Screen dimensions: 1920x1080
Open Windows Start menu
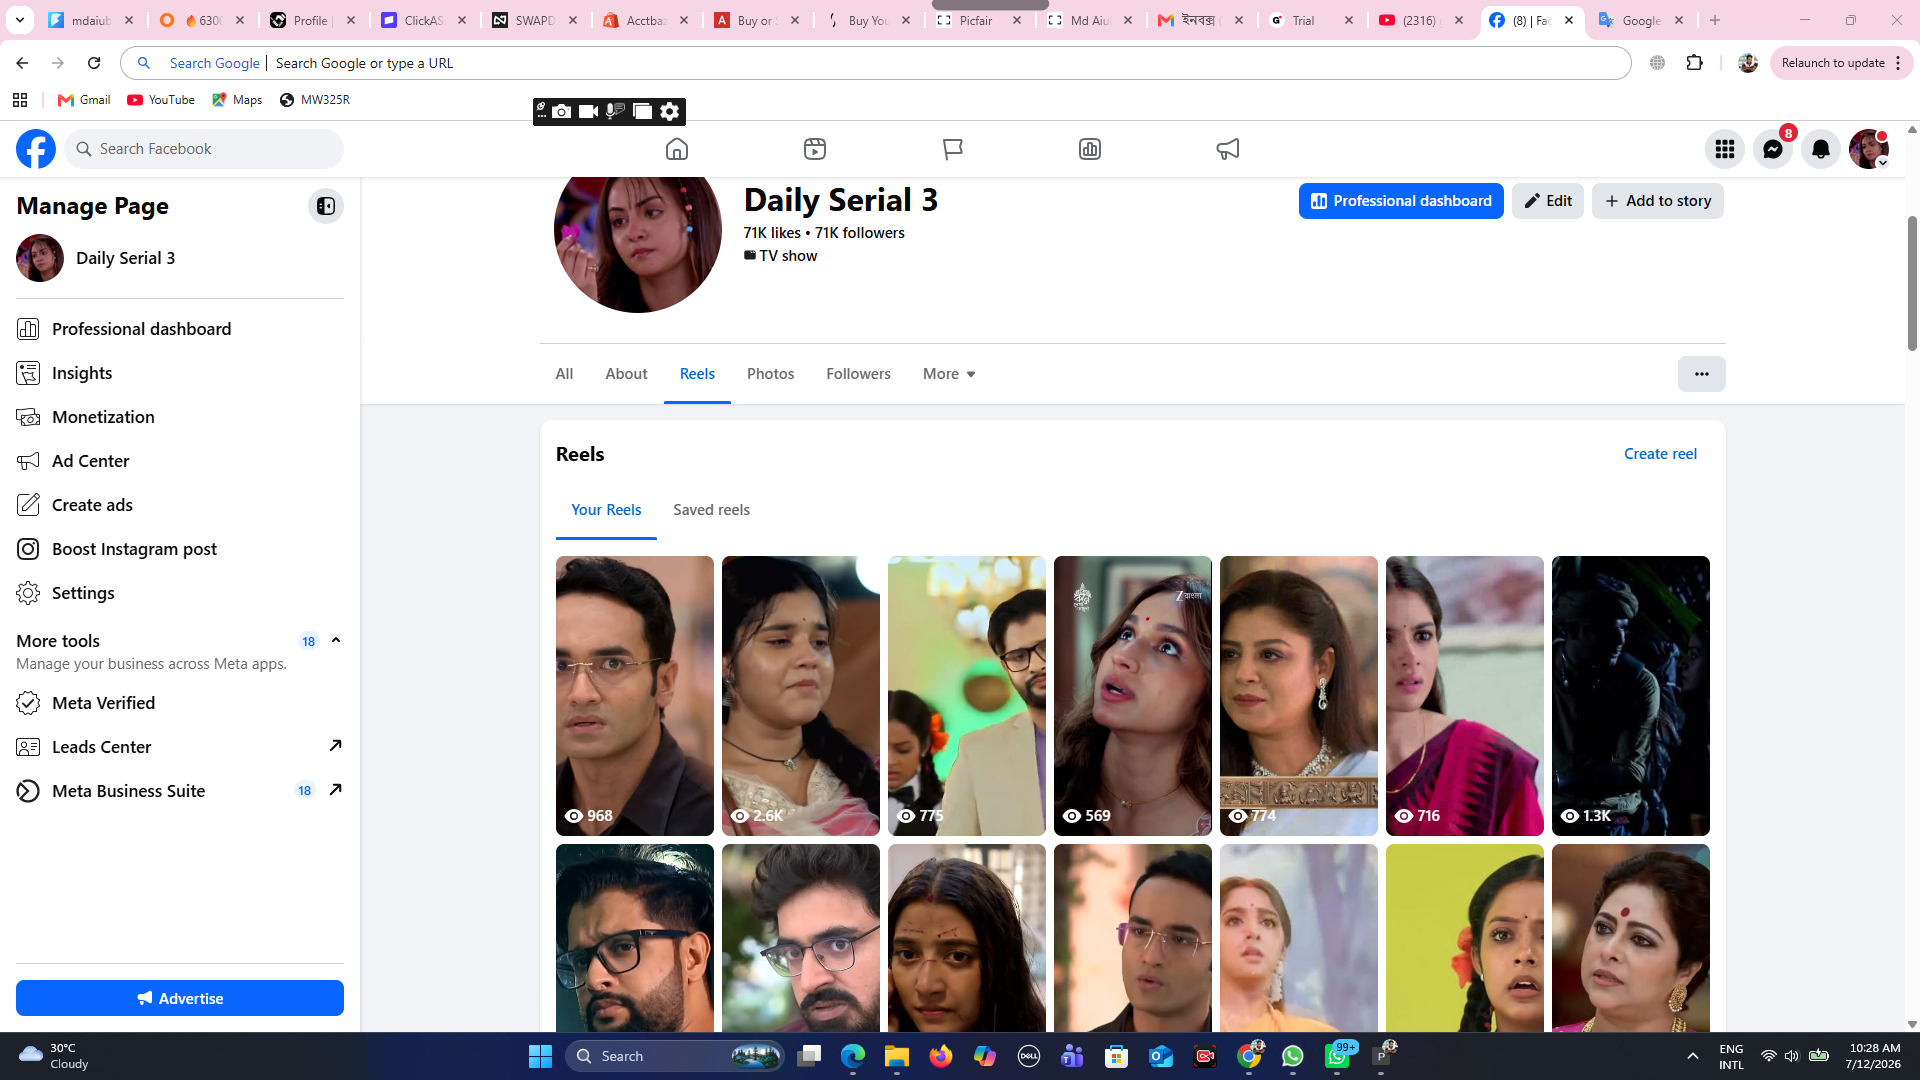pos(540,1056)
